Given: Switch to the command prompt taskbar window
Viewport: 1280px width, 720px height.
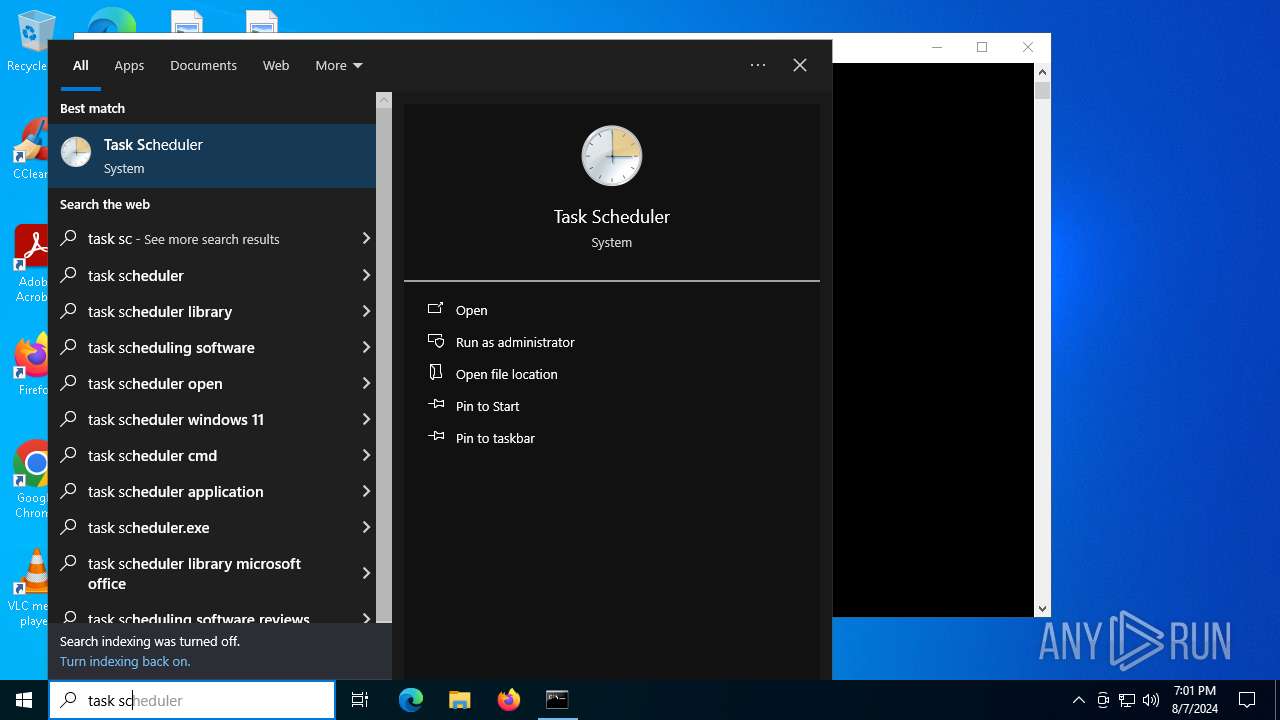Looking at the screenshot, I should [557, 700].
